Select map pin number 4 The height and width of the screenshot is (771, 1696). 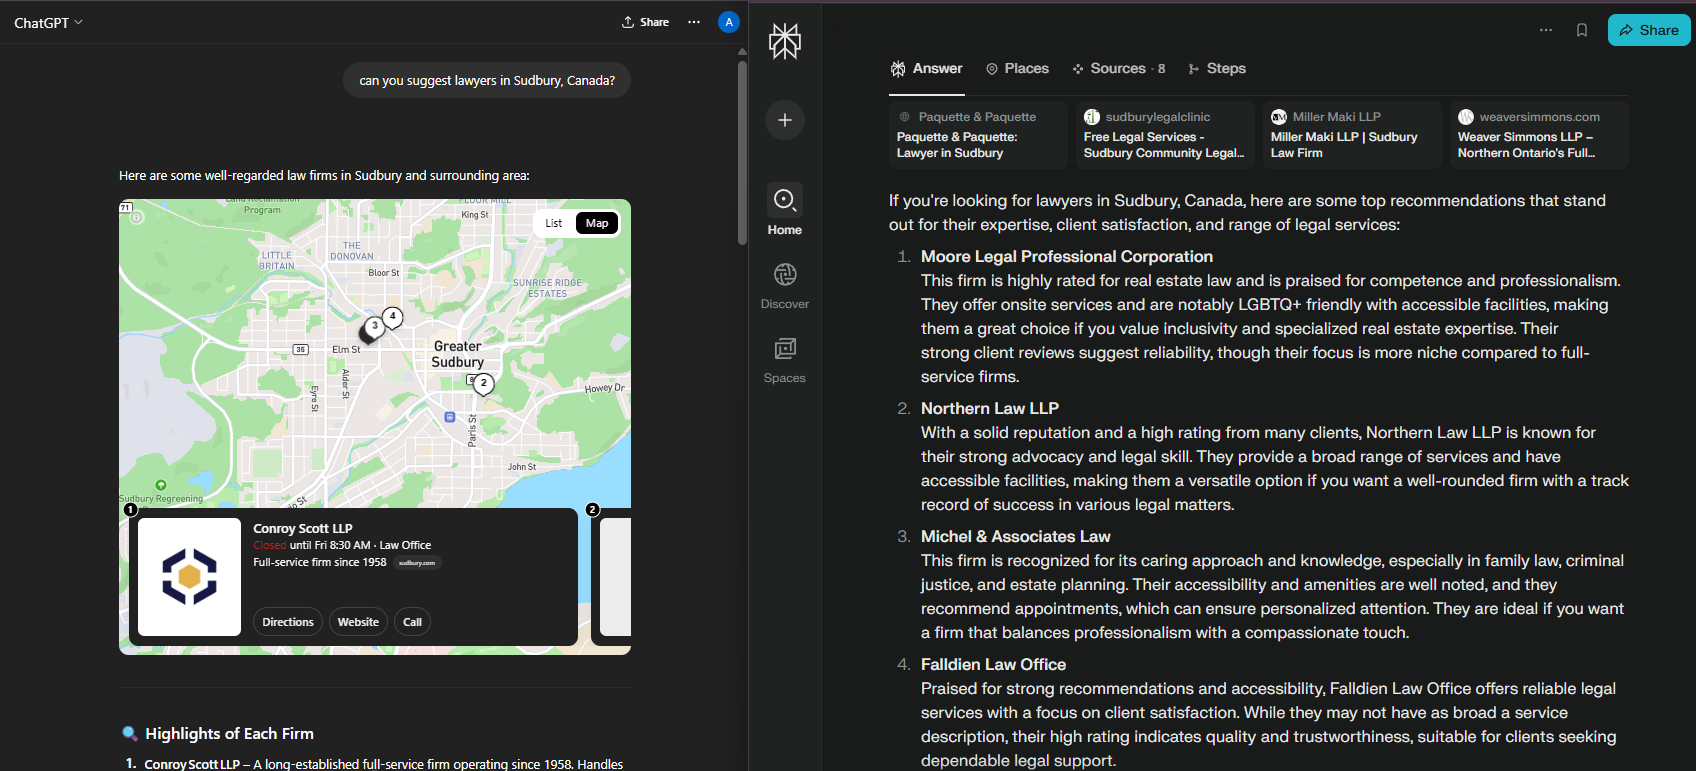[393, 317]
